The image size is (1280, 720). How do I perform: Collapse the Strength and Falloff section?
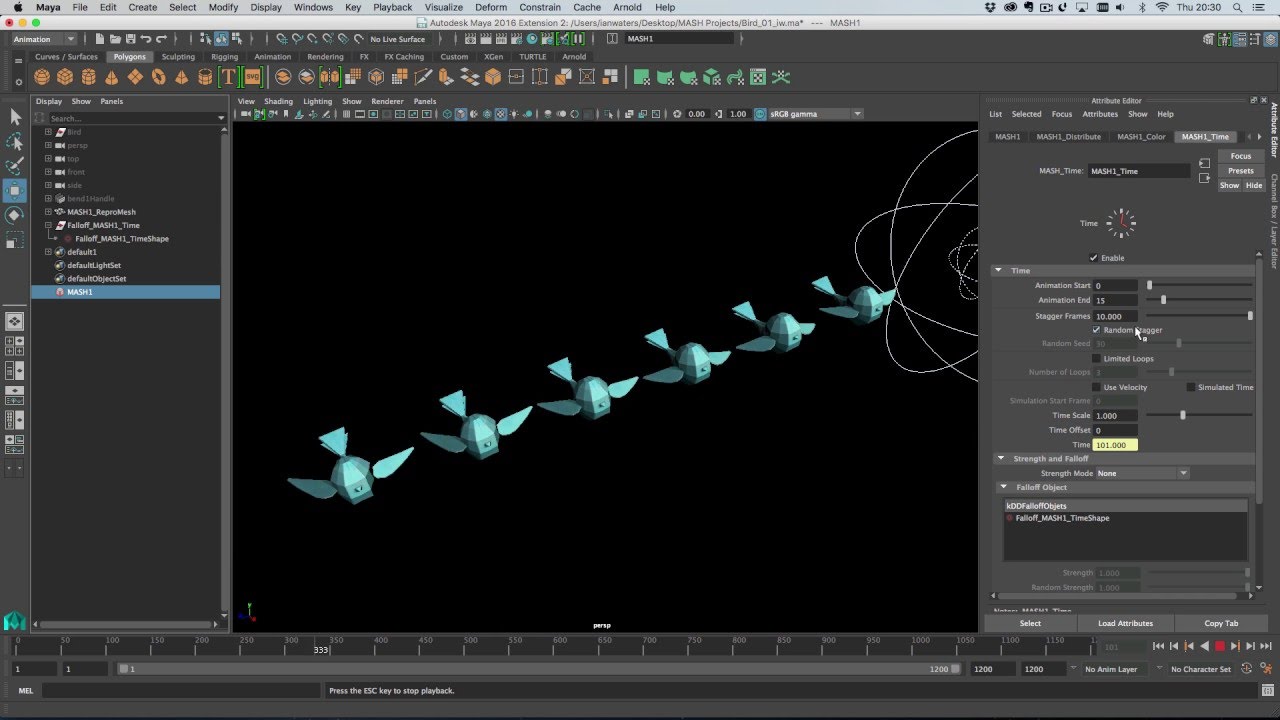coord(1001,459)
